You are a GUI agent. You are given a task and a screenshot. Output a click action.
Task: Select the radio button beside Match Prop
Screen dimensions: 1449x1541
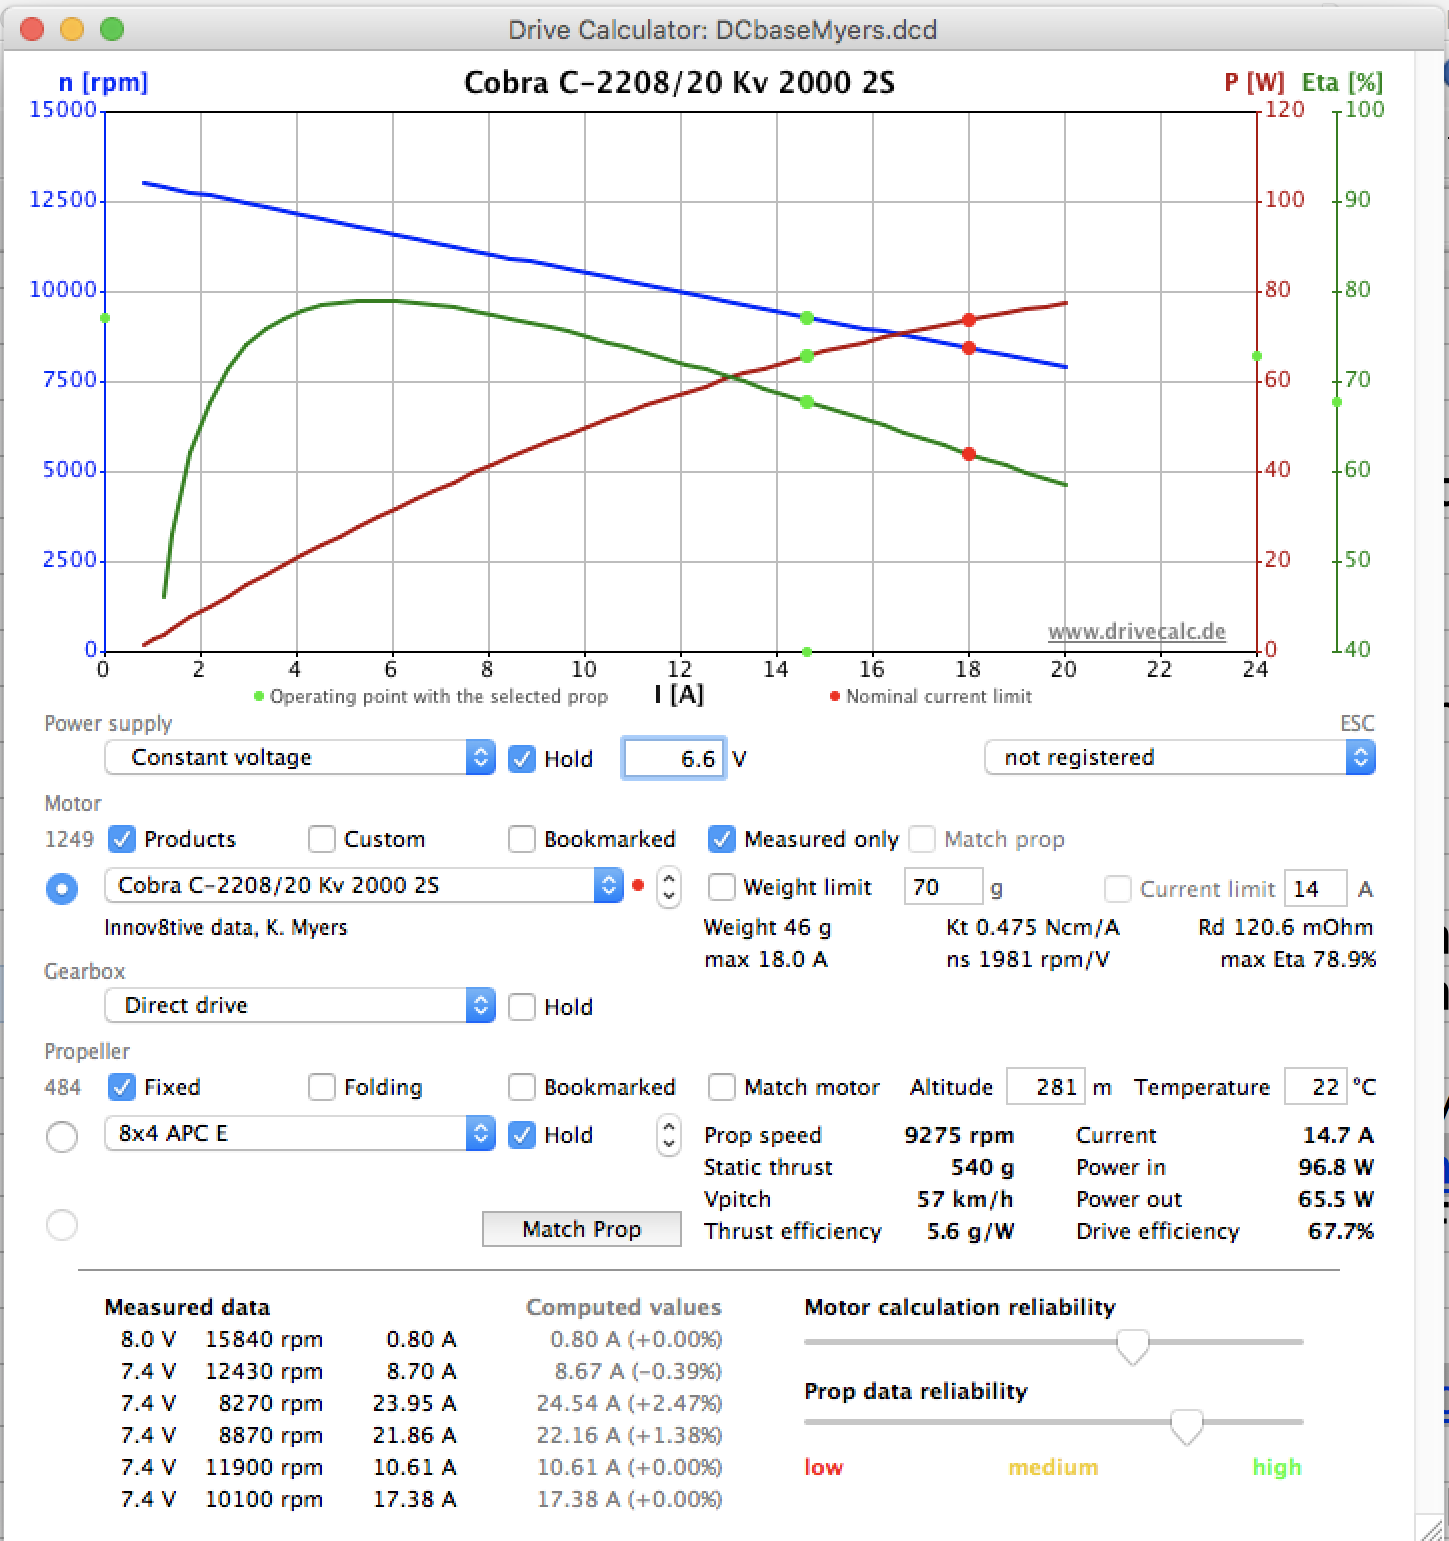click(x=62, y=1225)
